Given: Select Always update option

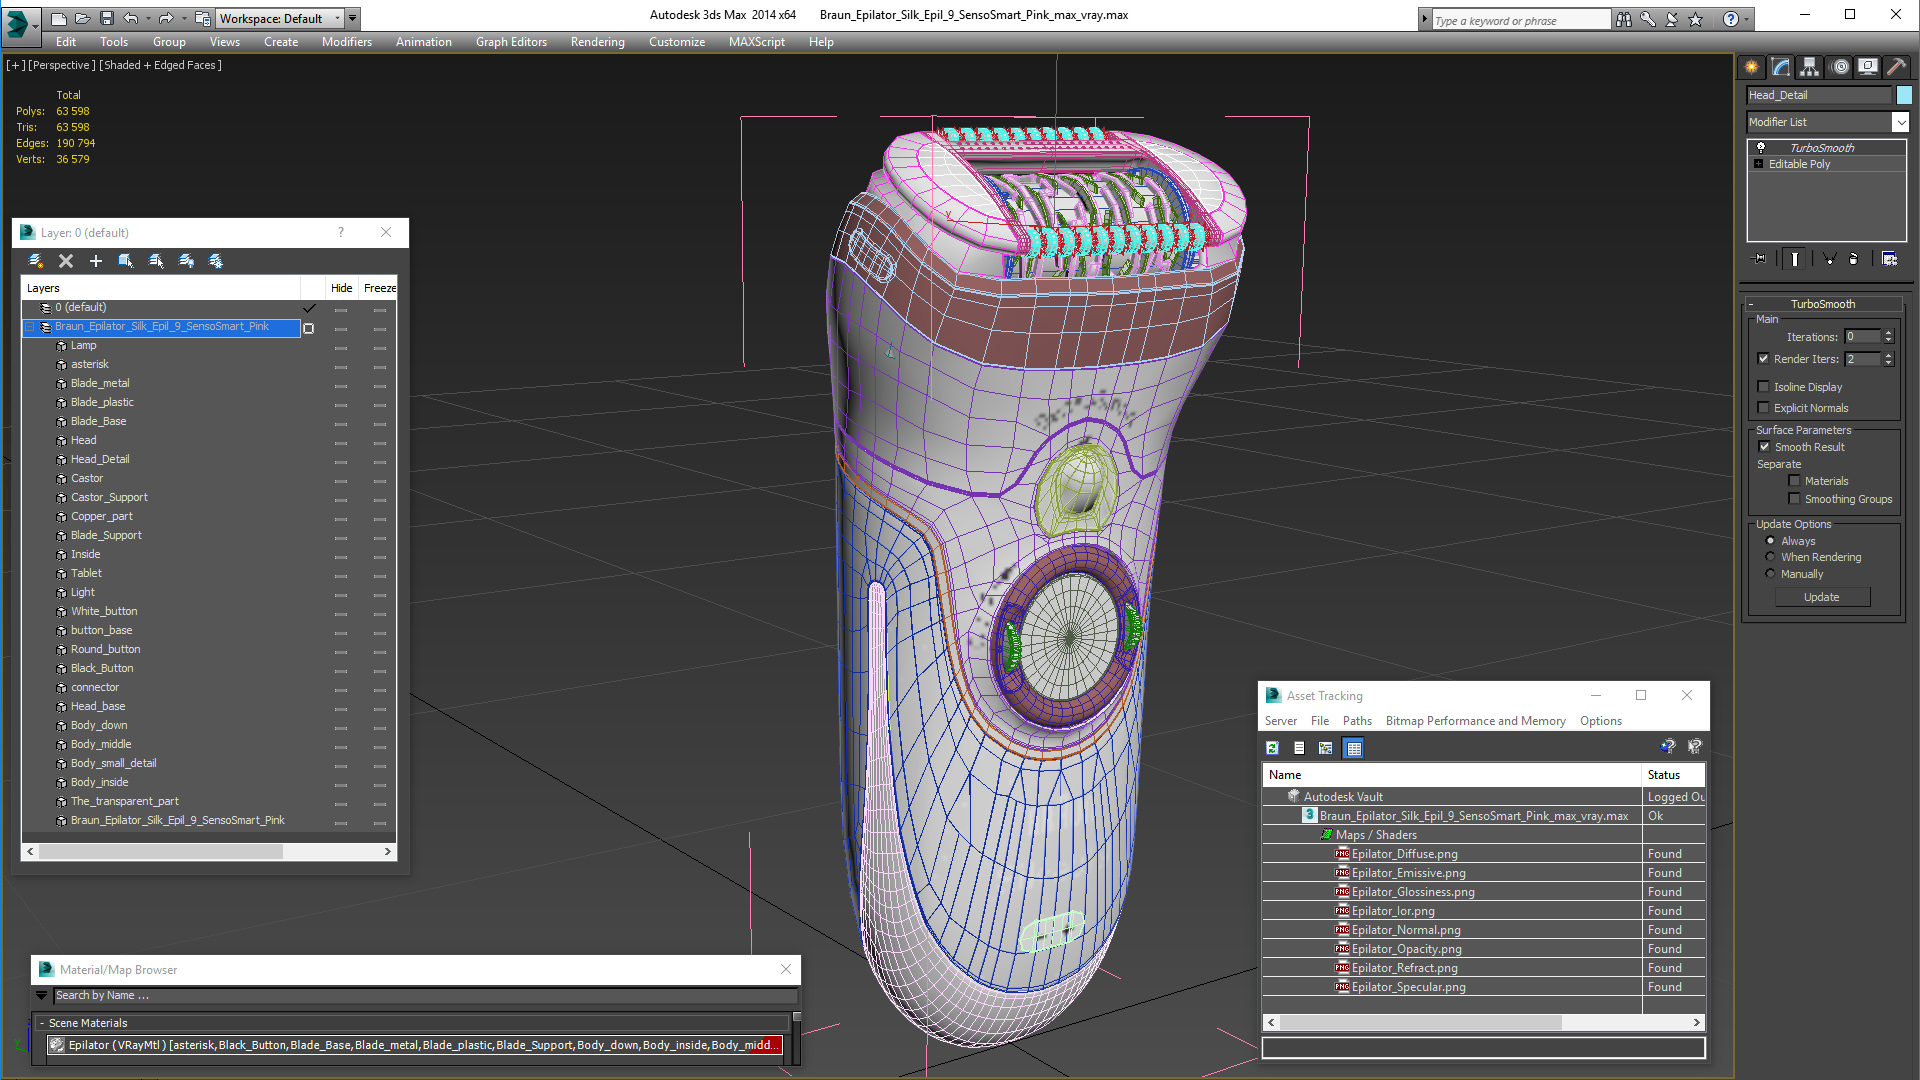Looking at the screenshot, I should (x=1770, y=541).
